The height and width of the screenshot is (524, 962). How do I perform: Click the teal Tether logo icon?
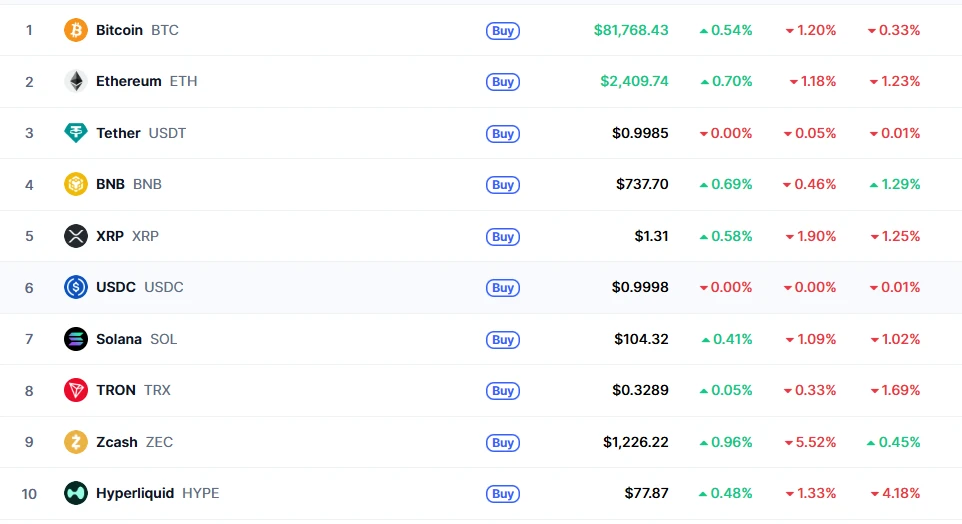point(75,133)
